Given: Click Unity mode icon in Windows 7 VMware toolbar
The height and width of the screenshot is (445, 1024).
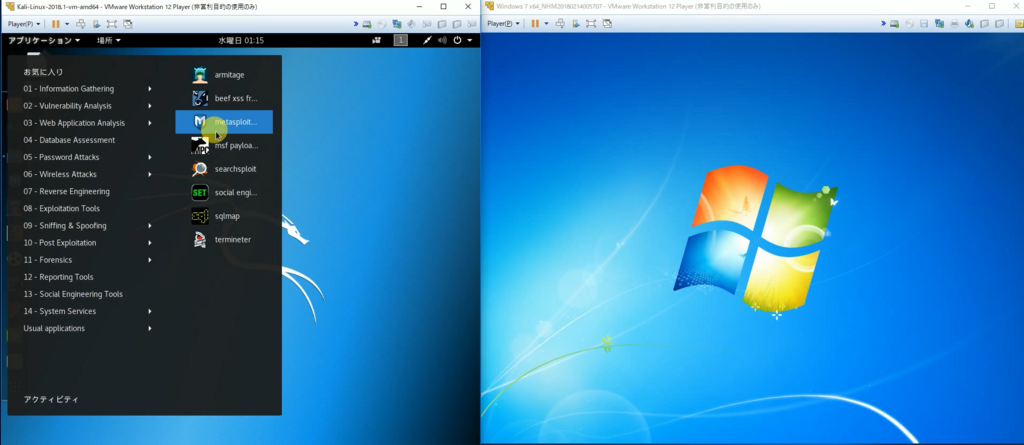Looking at the screenshot, I should coord(607,24).
